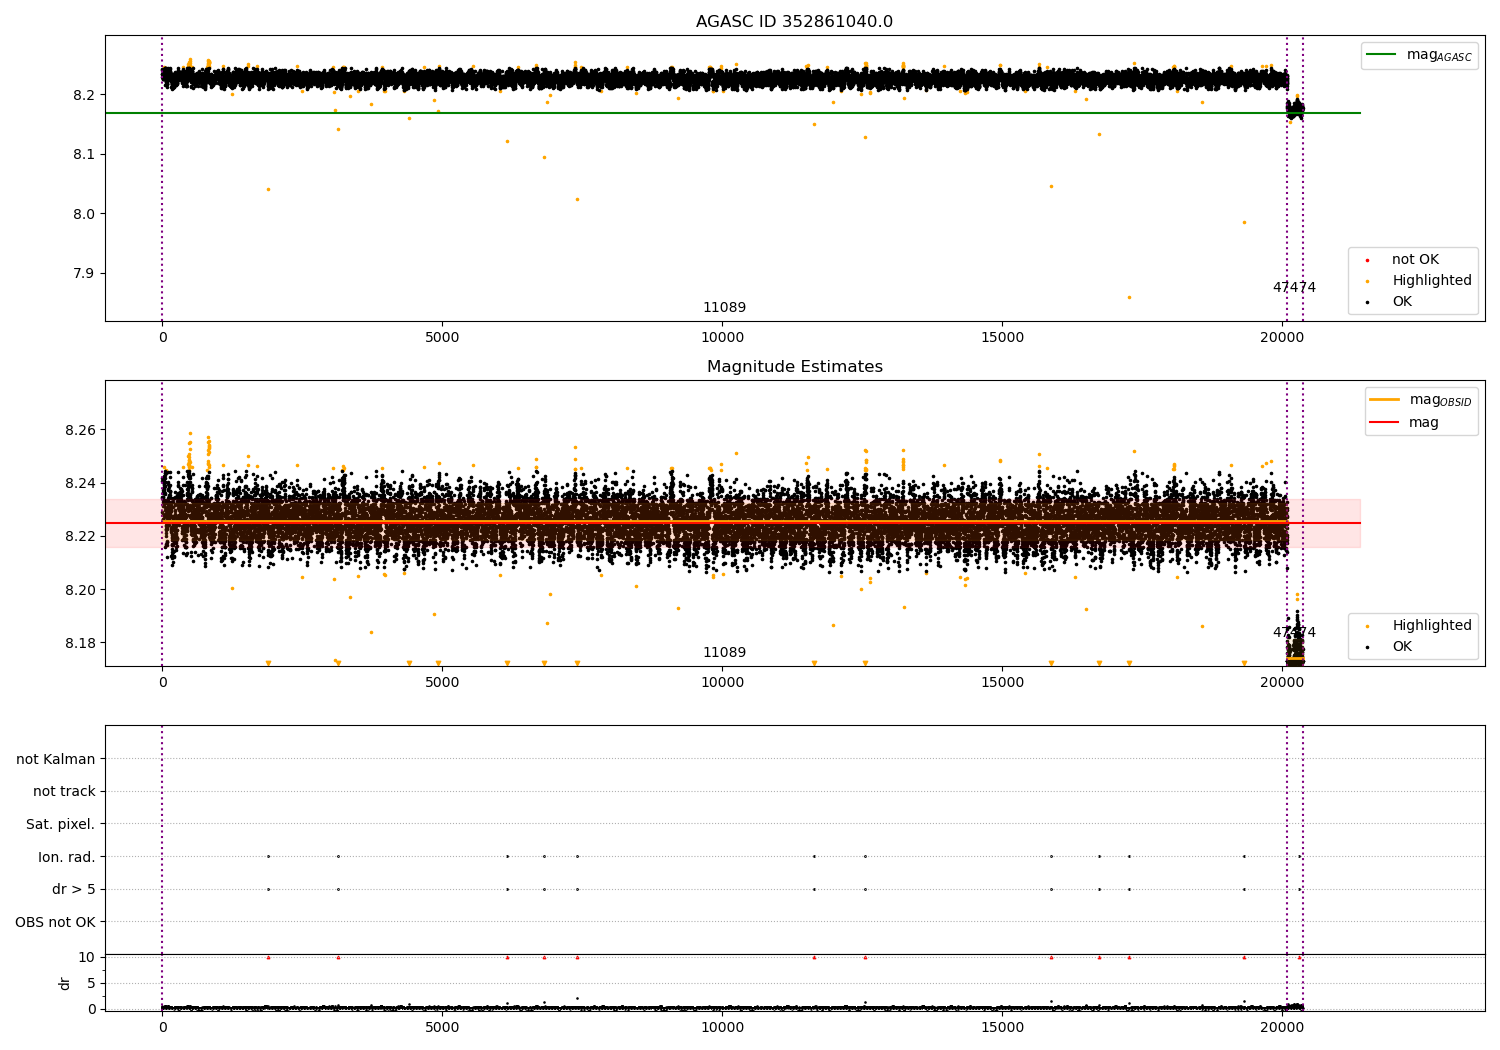1500x1050 pixels.
Task: Click the green line swatch in mag AGASC legend
Action: [x=1382, y=55]
